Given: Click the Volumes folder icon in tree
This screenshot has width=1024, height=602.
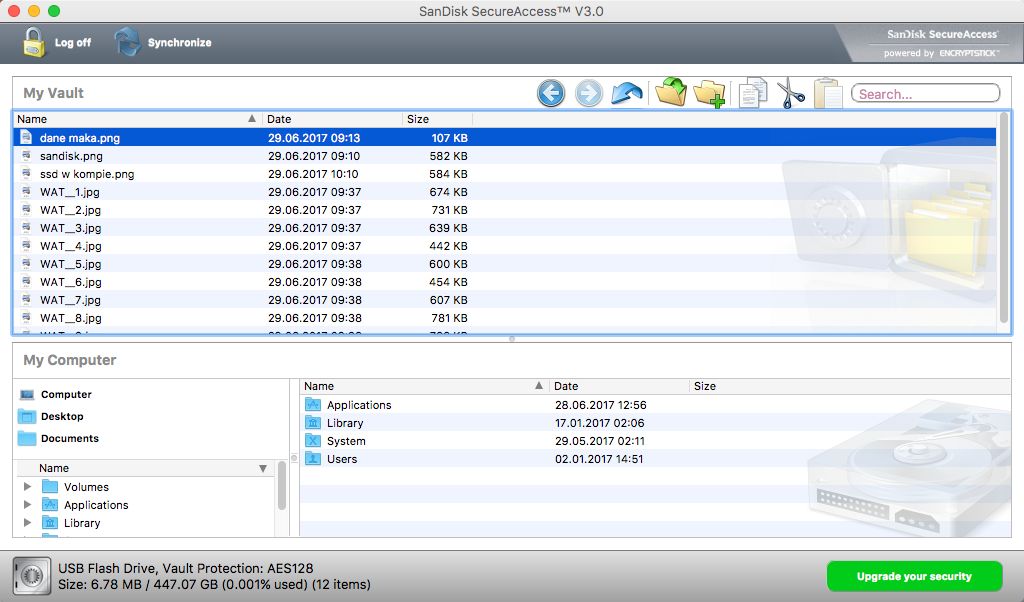Looking at the screenshot, I should coord(50,486).
